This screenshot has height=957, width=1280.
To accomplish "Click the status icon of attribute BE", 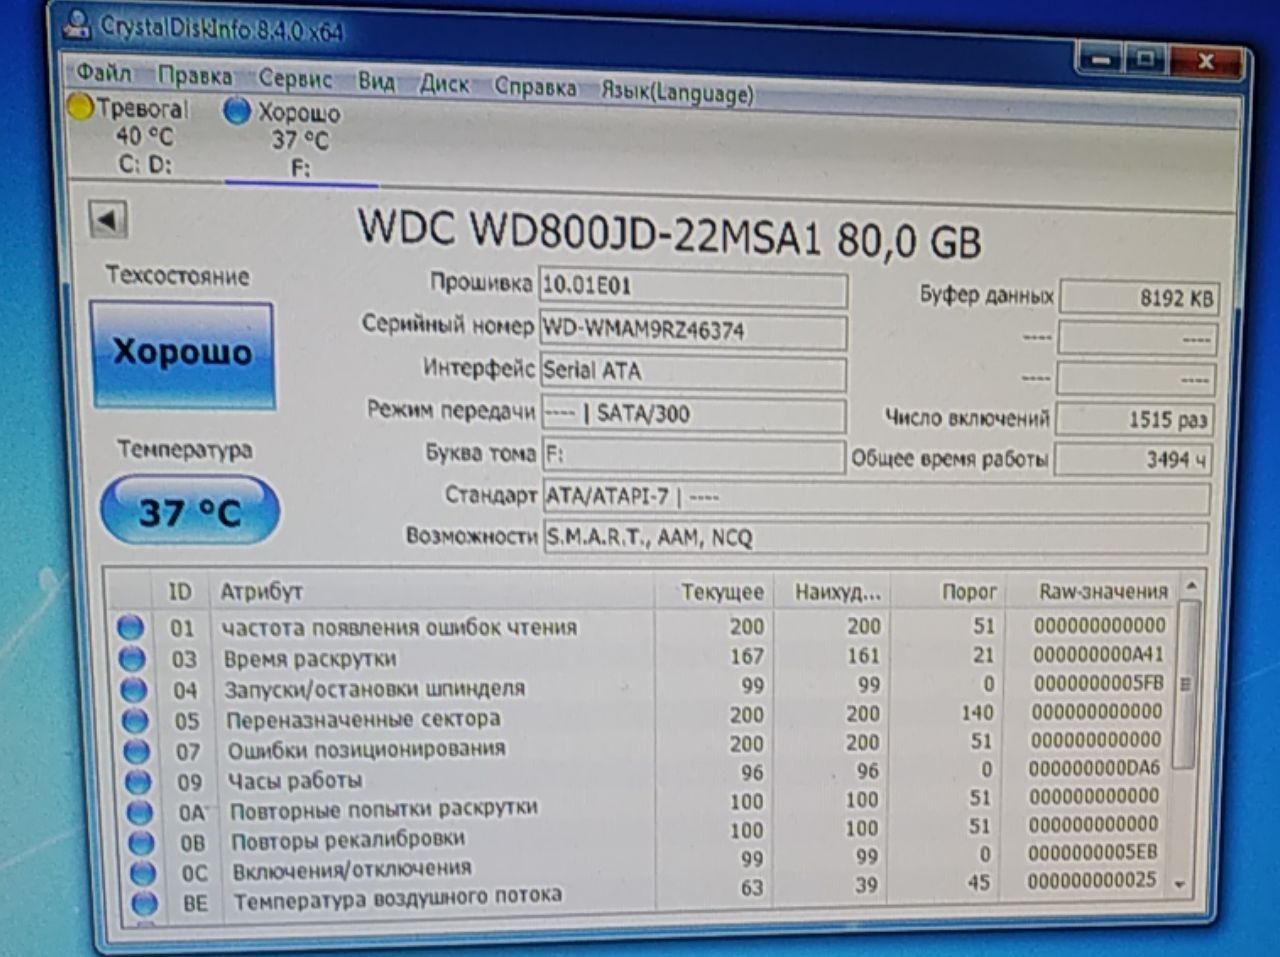I will point(146,903).
